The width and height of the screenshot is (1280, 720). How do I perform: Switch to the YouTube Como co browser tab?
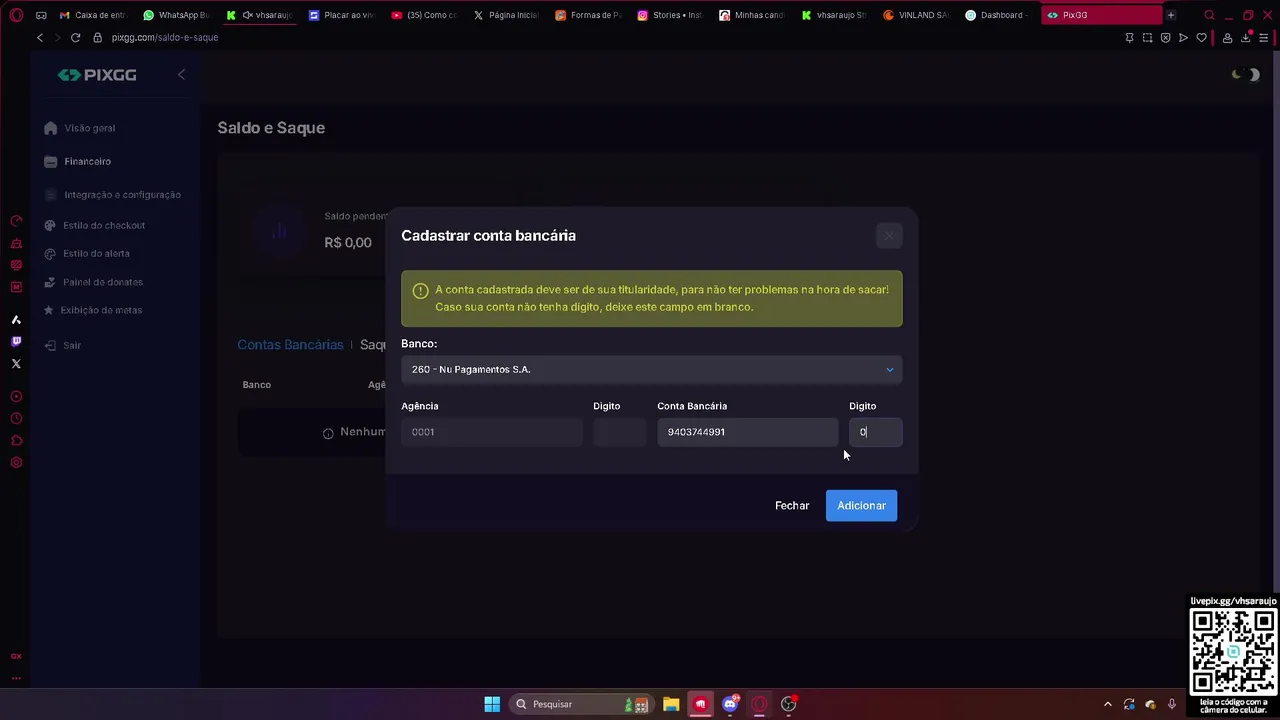[424, 15]
